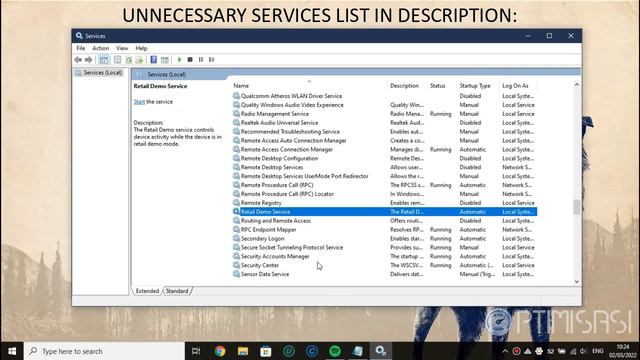640x360 pixels.
Task: Select Qualcomm Atheros WLAN Driver Service row
Action: click(x=384, y=96)
